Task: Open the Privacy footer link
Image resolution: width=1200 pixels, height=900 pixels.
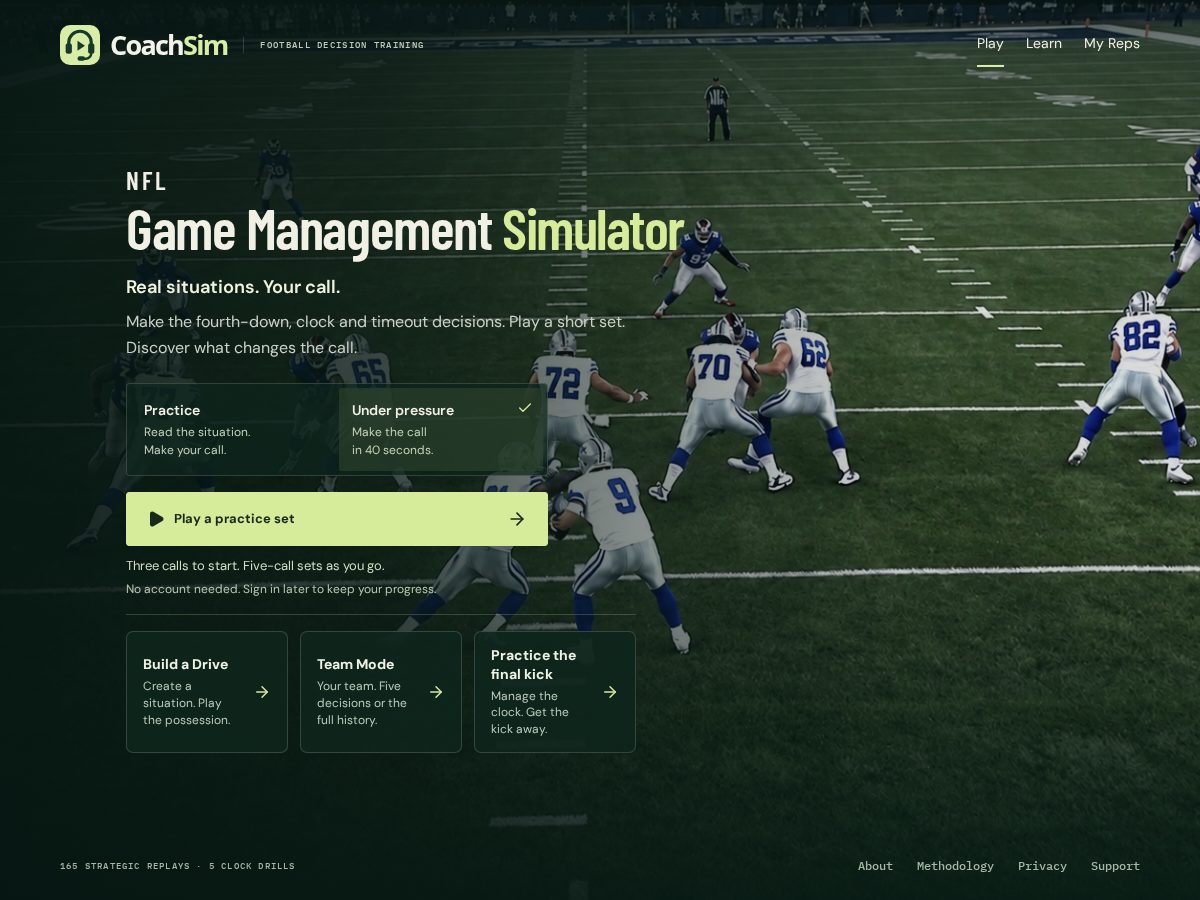Action: coord(1042,866)
